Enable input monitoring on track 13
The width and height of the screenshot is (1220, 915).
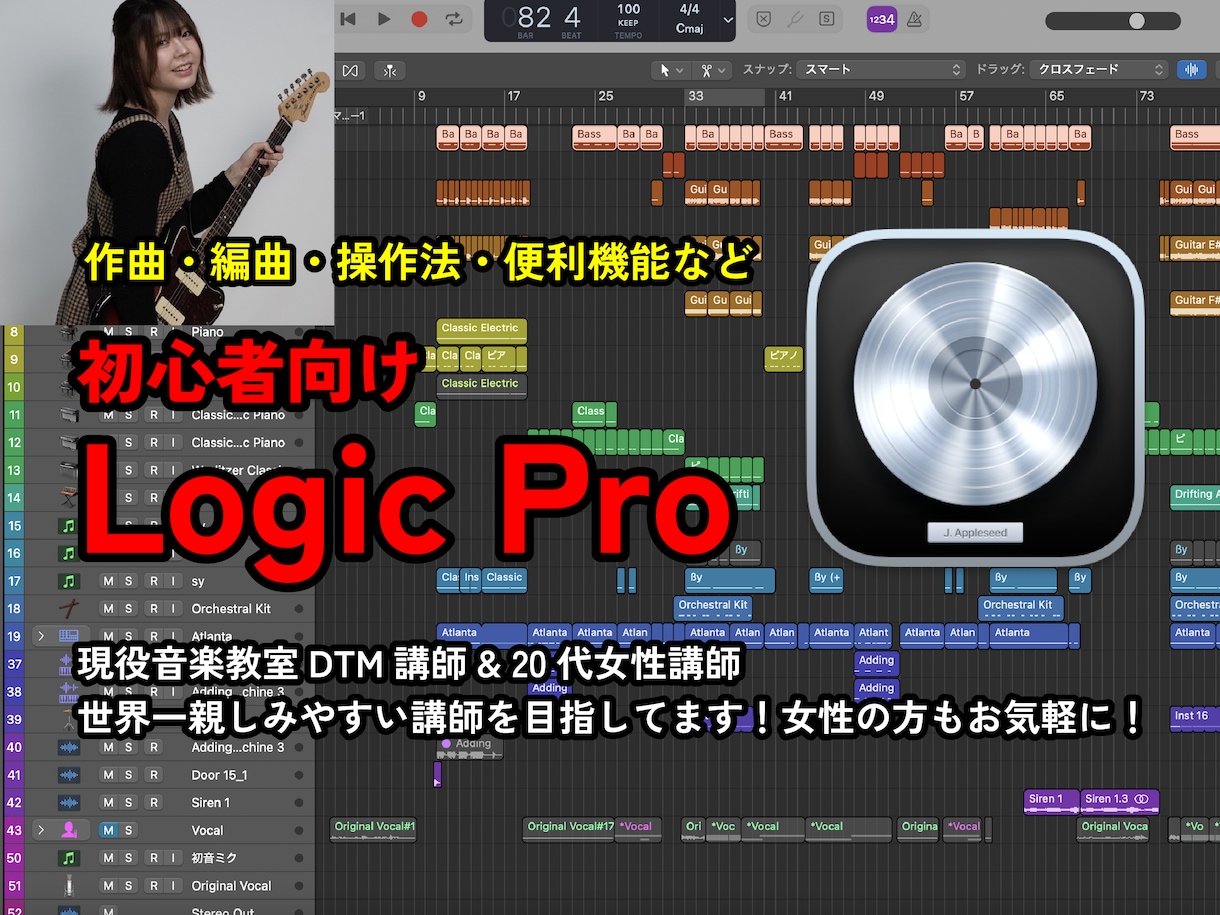(174, 470)
